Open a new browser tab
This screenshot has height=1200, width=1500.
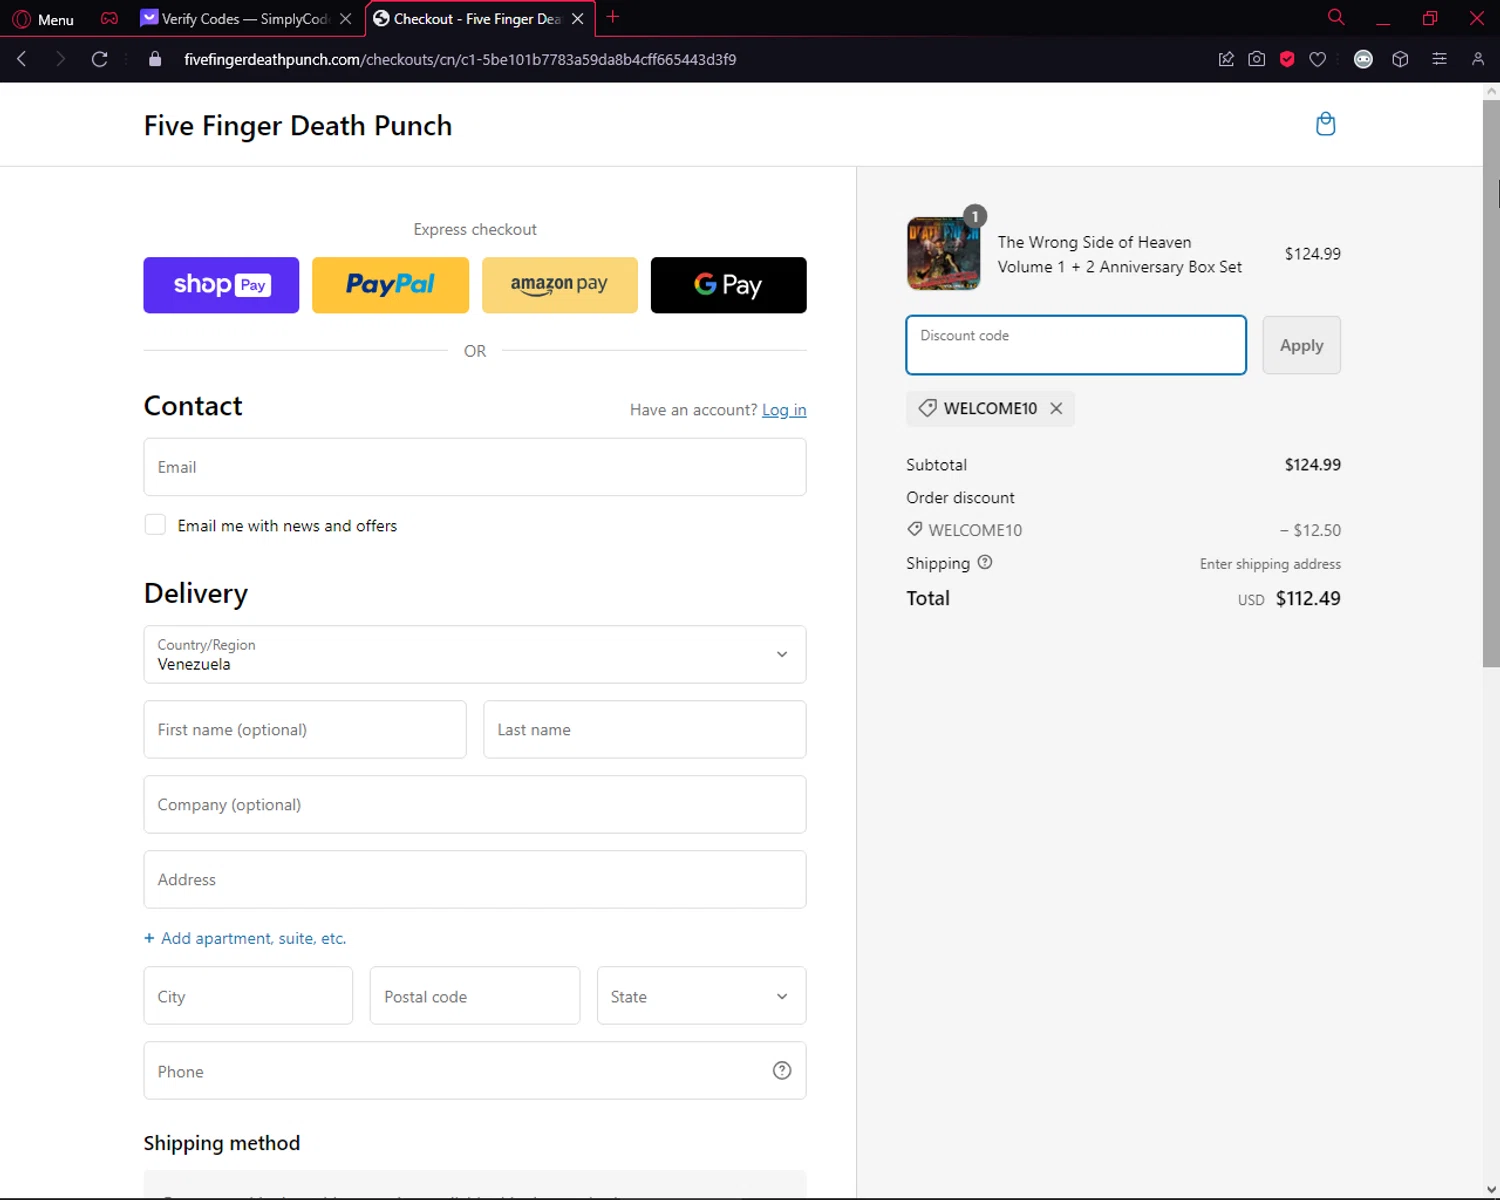613,17
